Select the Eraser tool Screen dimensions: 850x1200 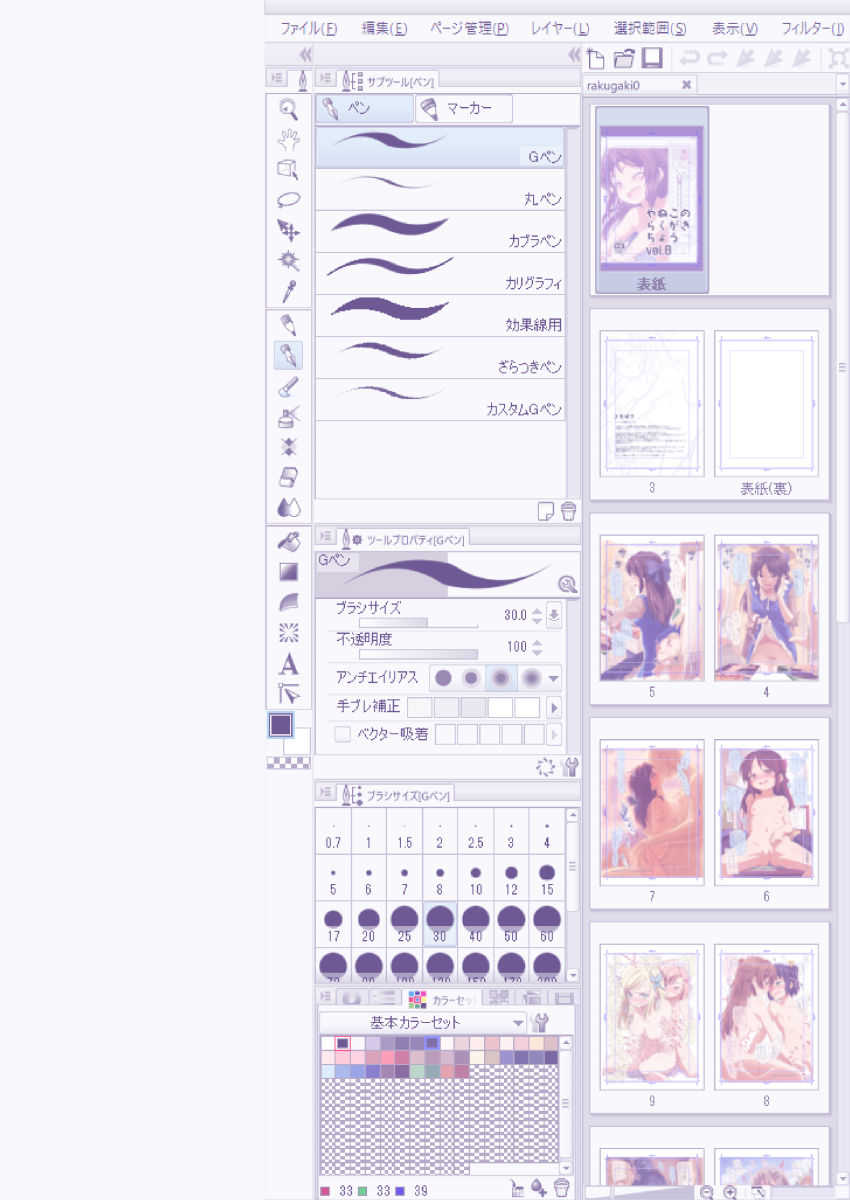(288, 477)
